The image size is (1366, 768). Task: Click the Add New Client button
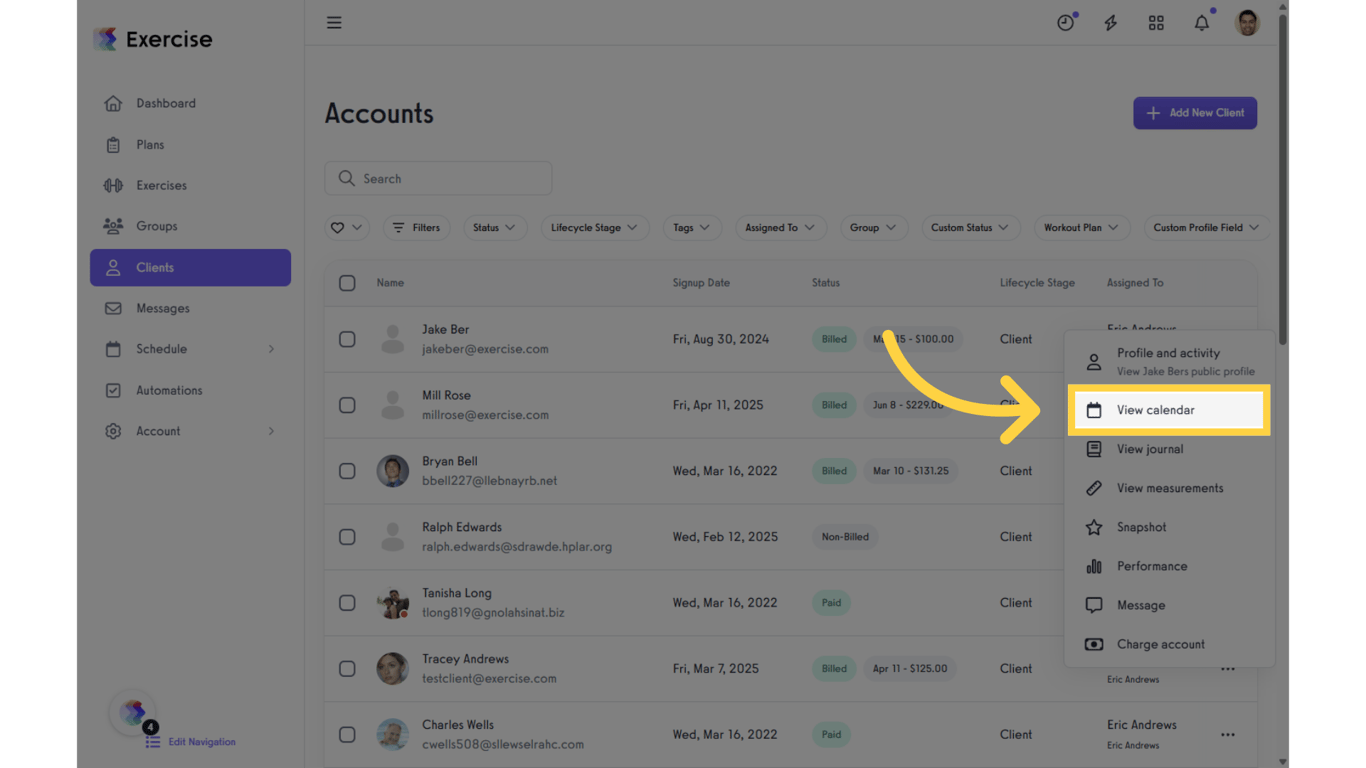pyautogui.click(x=1194, y=113)
